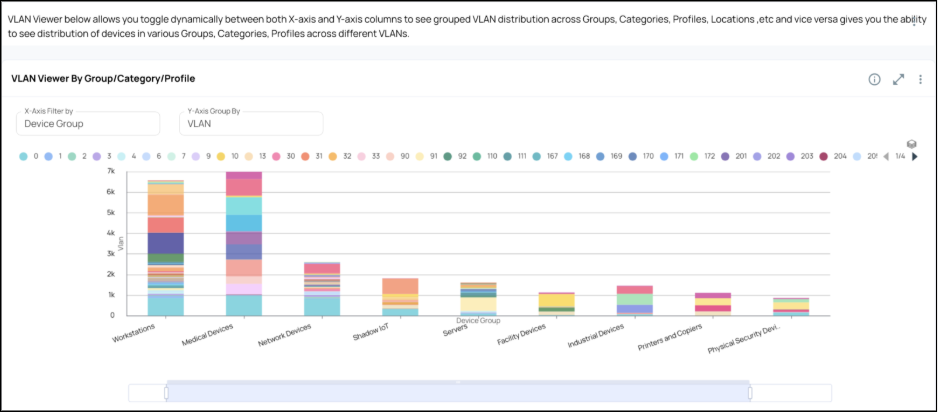Go to previous legend page arrow

click(885, 156)
